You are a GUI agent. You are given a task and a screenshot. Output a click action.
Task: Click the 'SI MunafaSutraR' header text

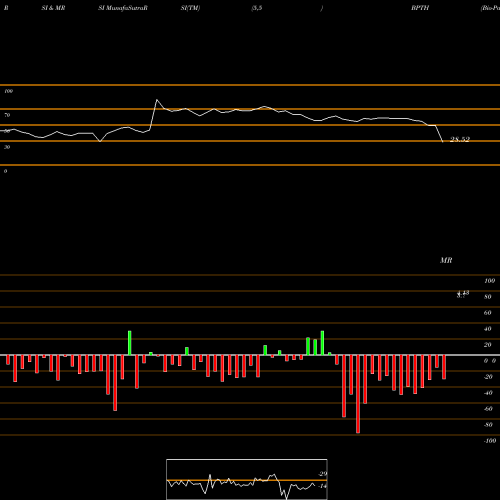tap(123, 8)
